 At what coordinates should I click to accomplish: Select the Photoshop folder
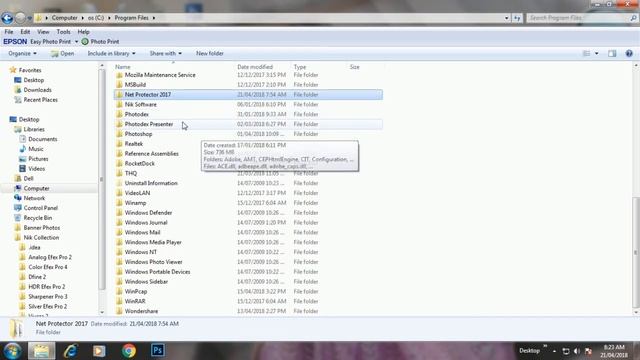coord(138,134)
